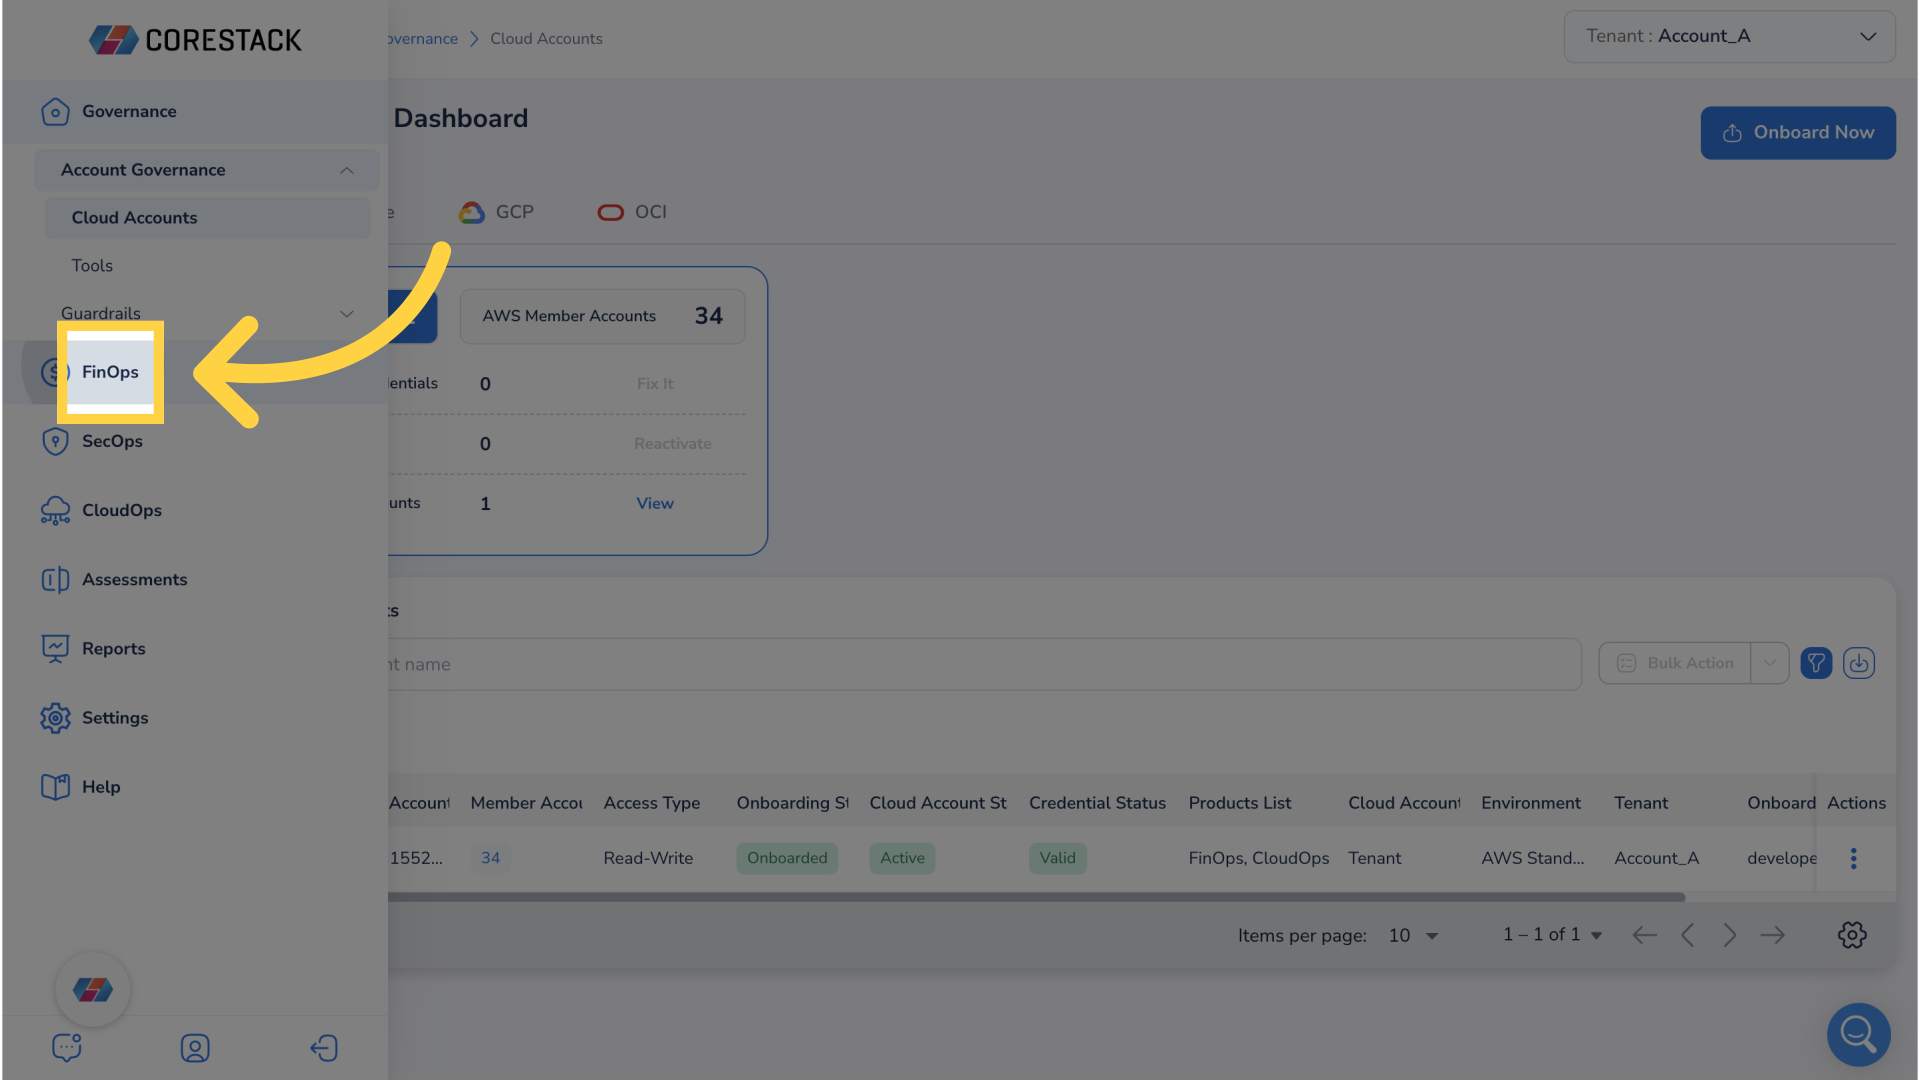This screenshot has height=1080, width=1920.
Task: Open the search help bubble at bottom right
Action: pos(1859,1034)
